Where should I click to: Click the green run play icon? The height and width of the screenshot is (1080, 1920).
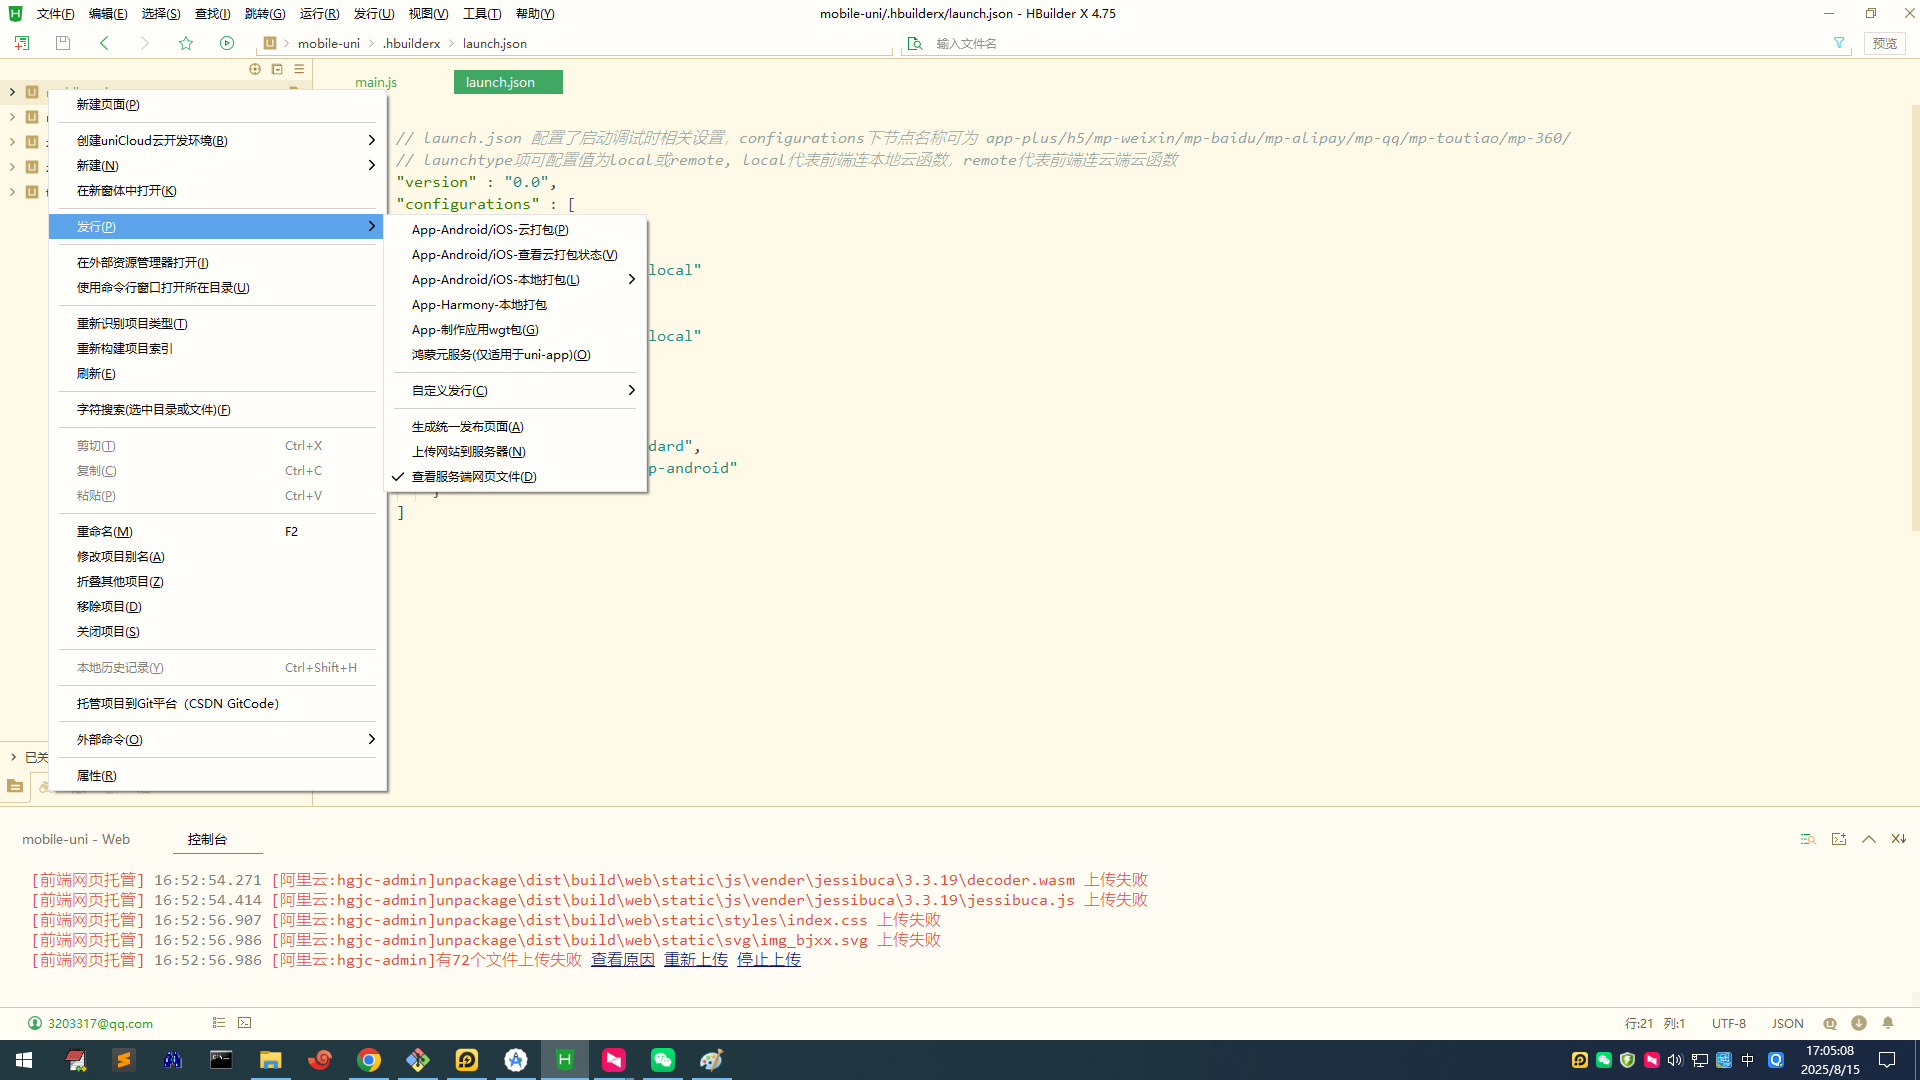tap(227, 43)
